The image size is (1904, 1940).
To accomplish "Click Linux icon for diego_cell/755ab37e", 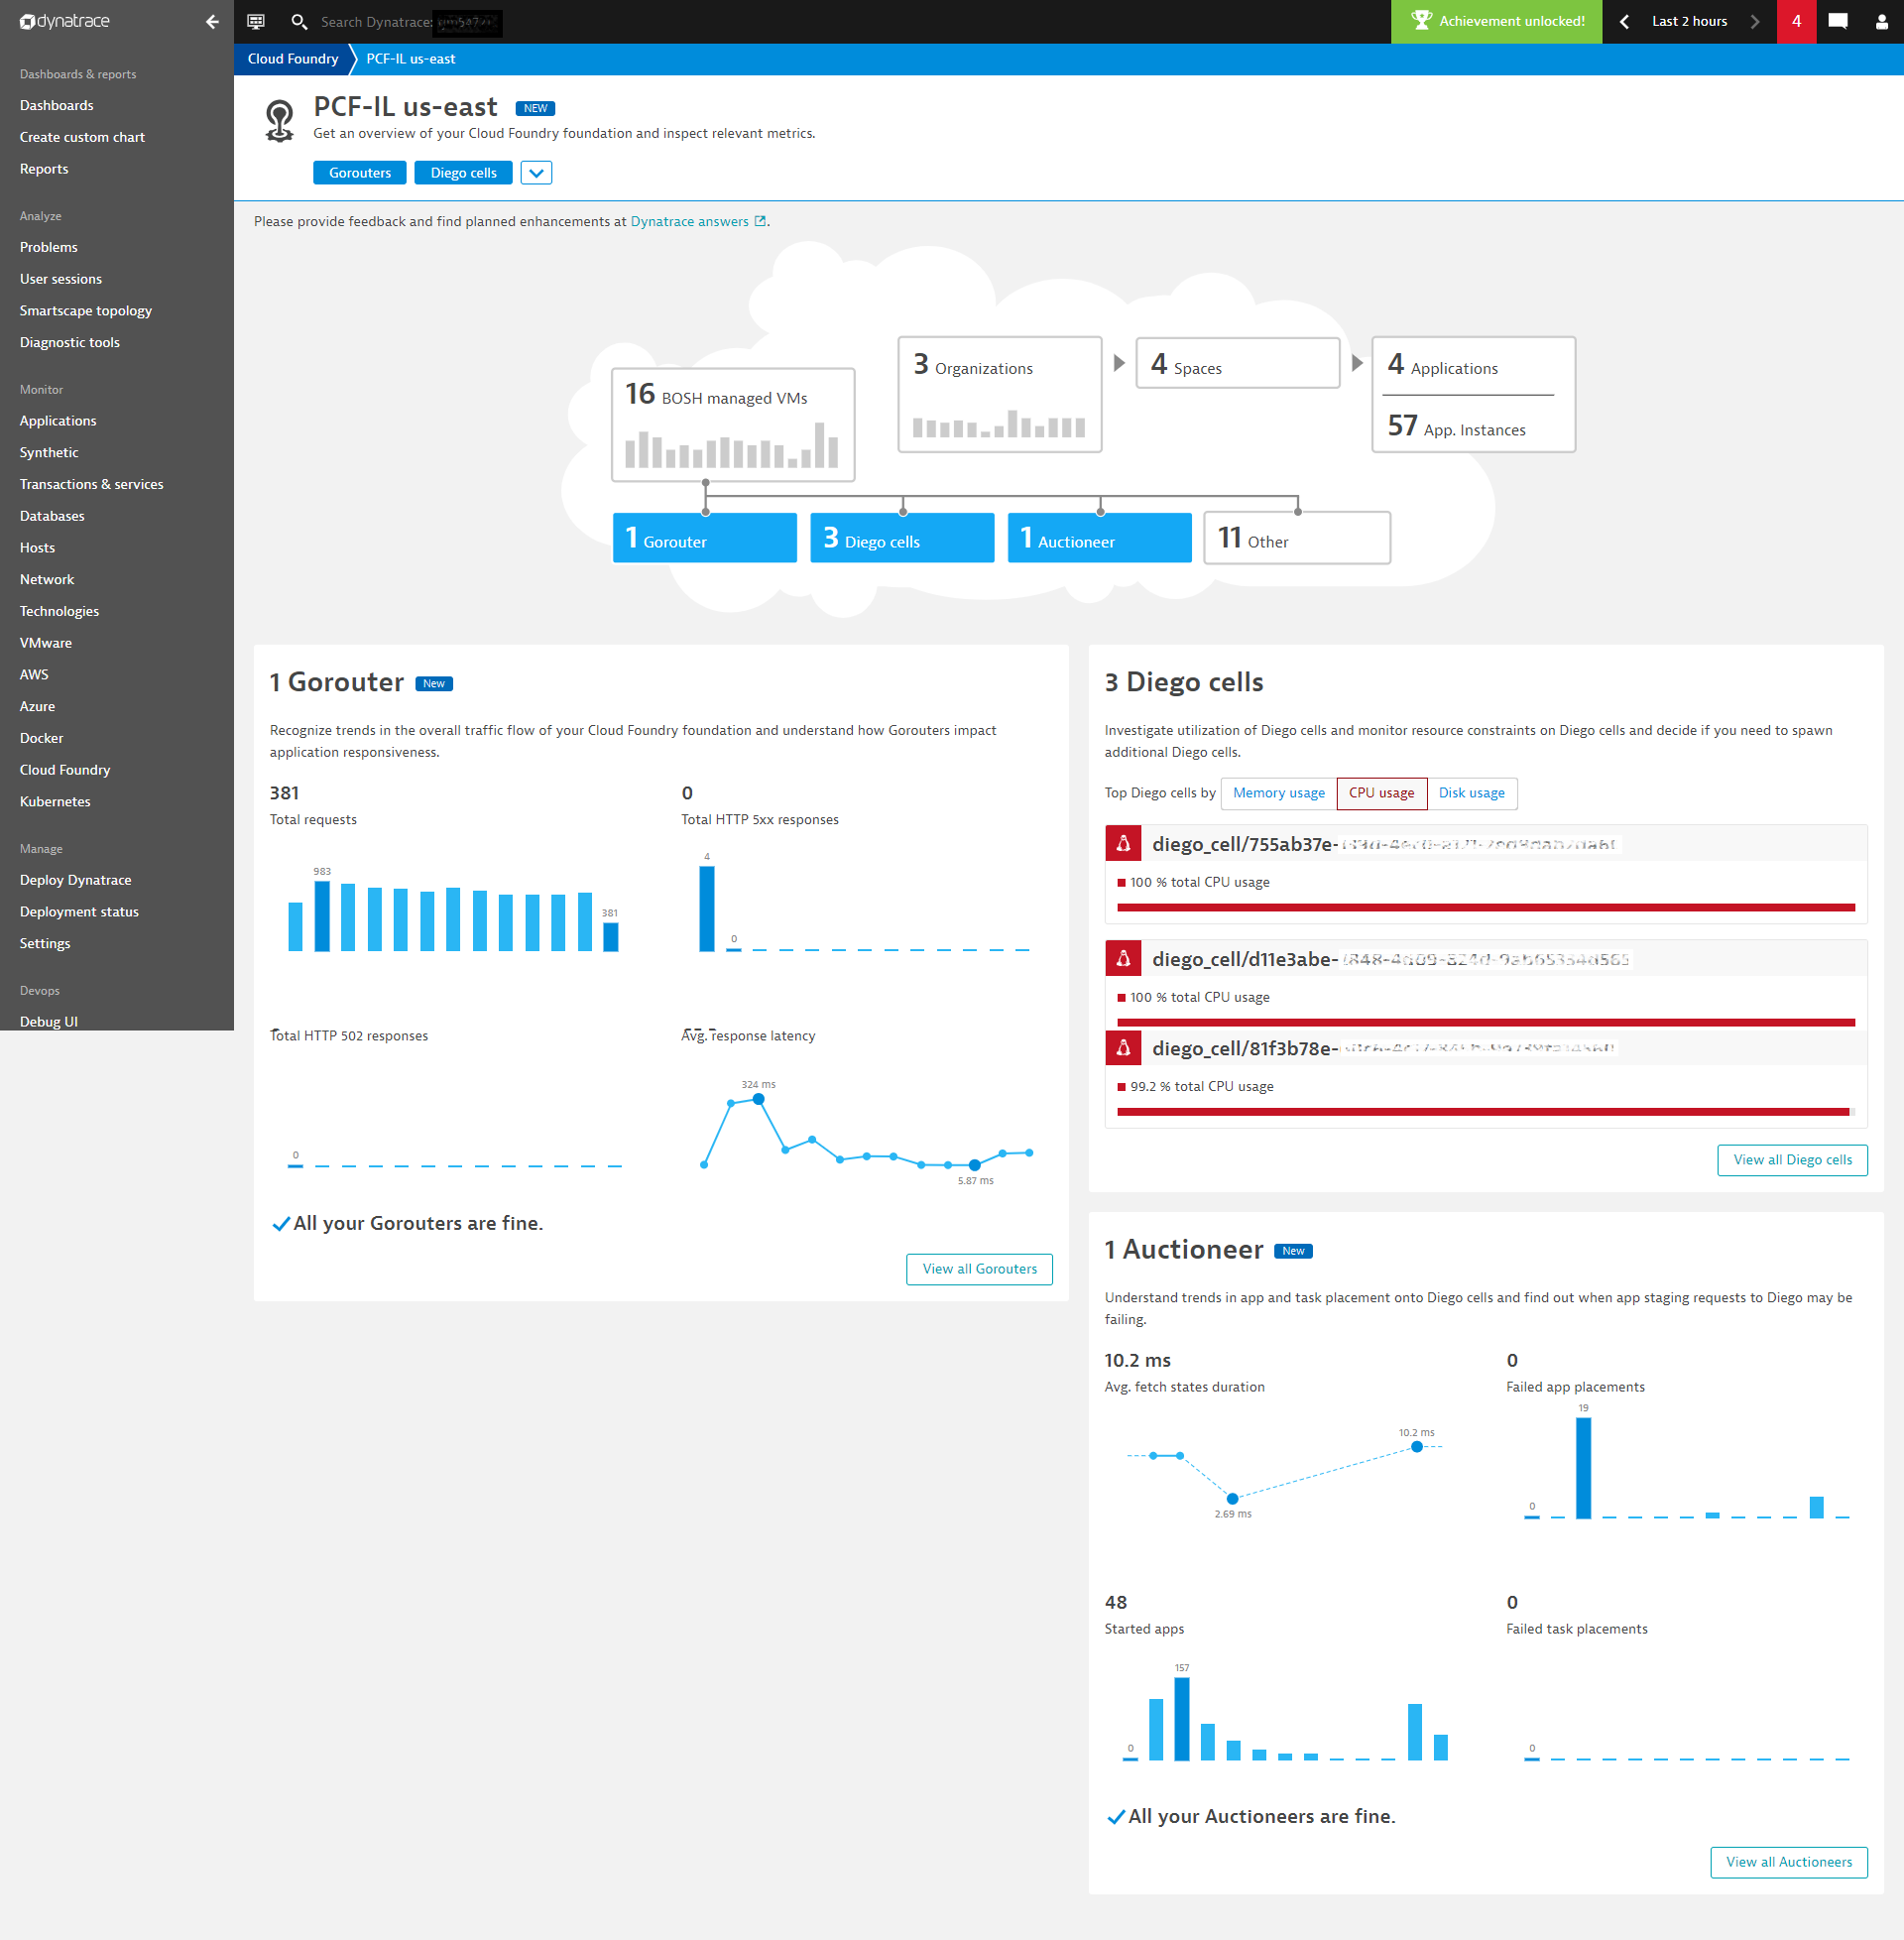I will [1123, 843].
